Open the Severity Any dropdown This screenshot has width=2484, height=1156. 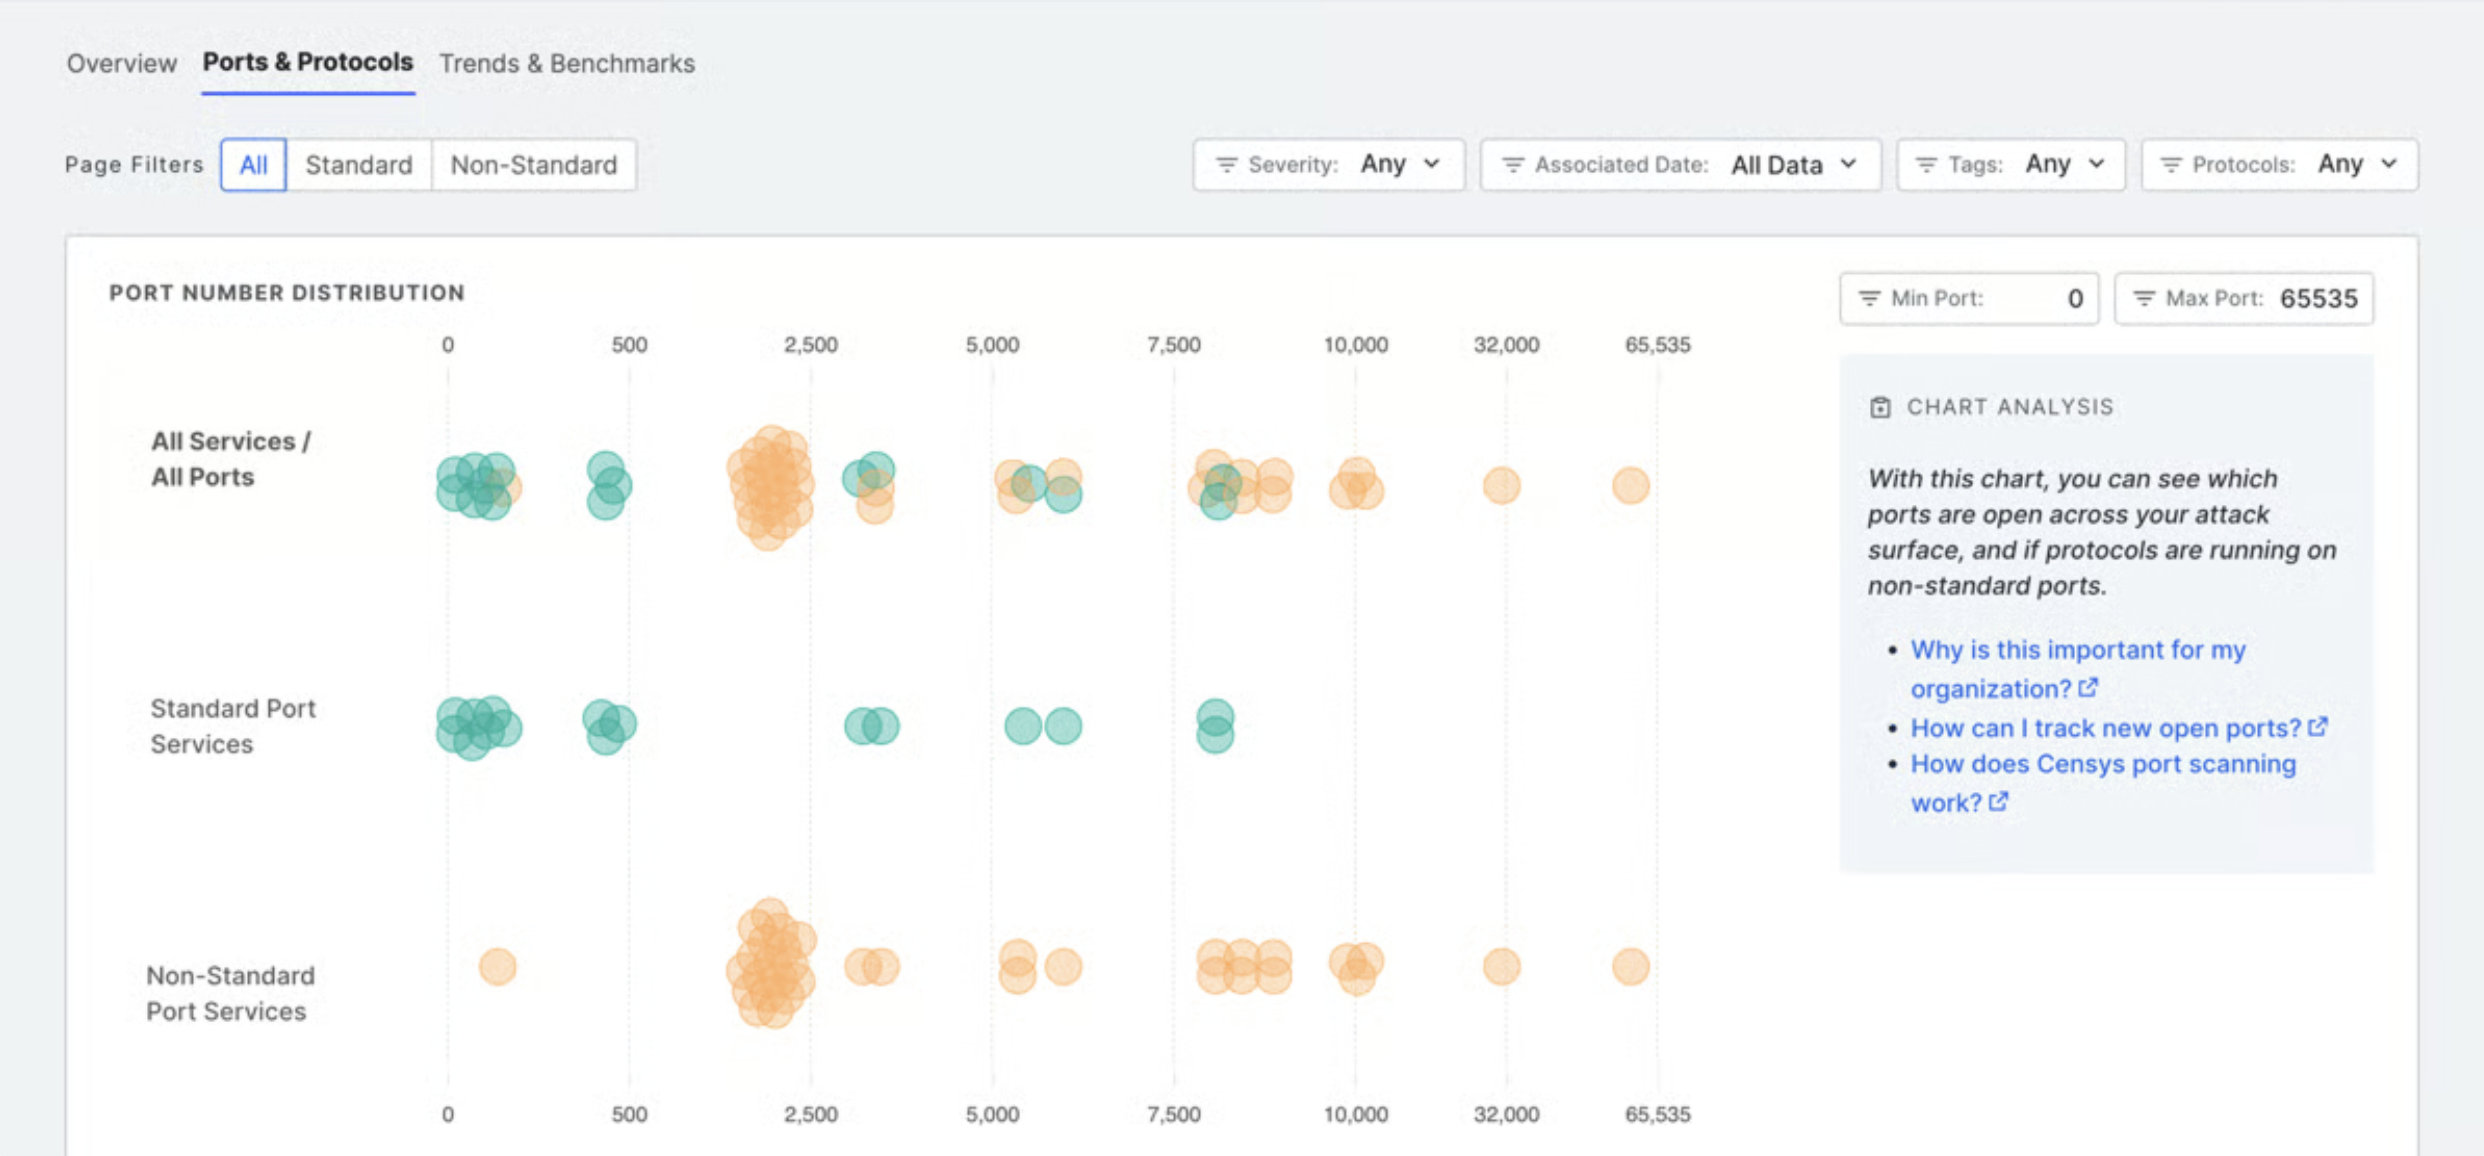click(x=1398, y=164)
